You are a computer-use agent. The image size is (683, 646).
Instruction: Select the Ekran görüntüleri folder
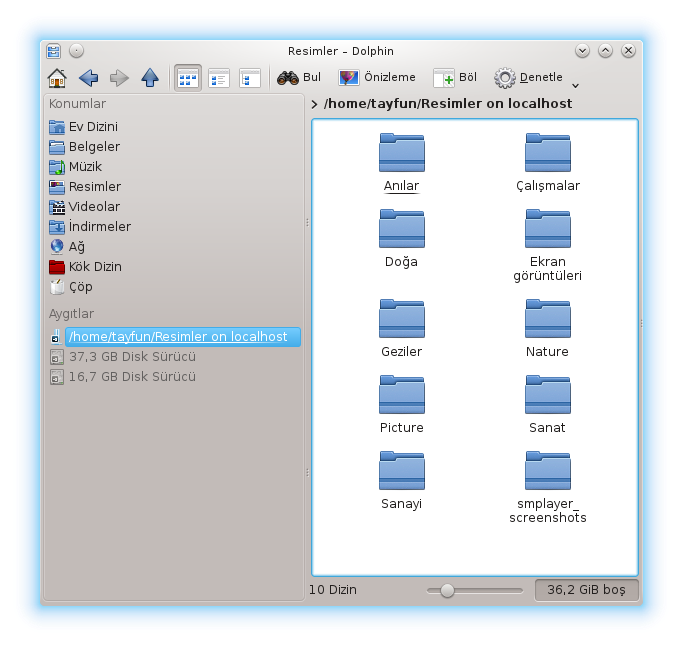tap(548, 246)
